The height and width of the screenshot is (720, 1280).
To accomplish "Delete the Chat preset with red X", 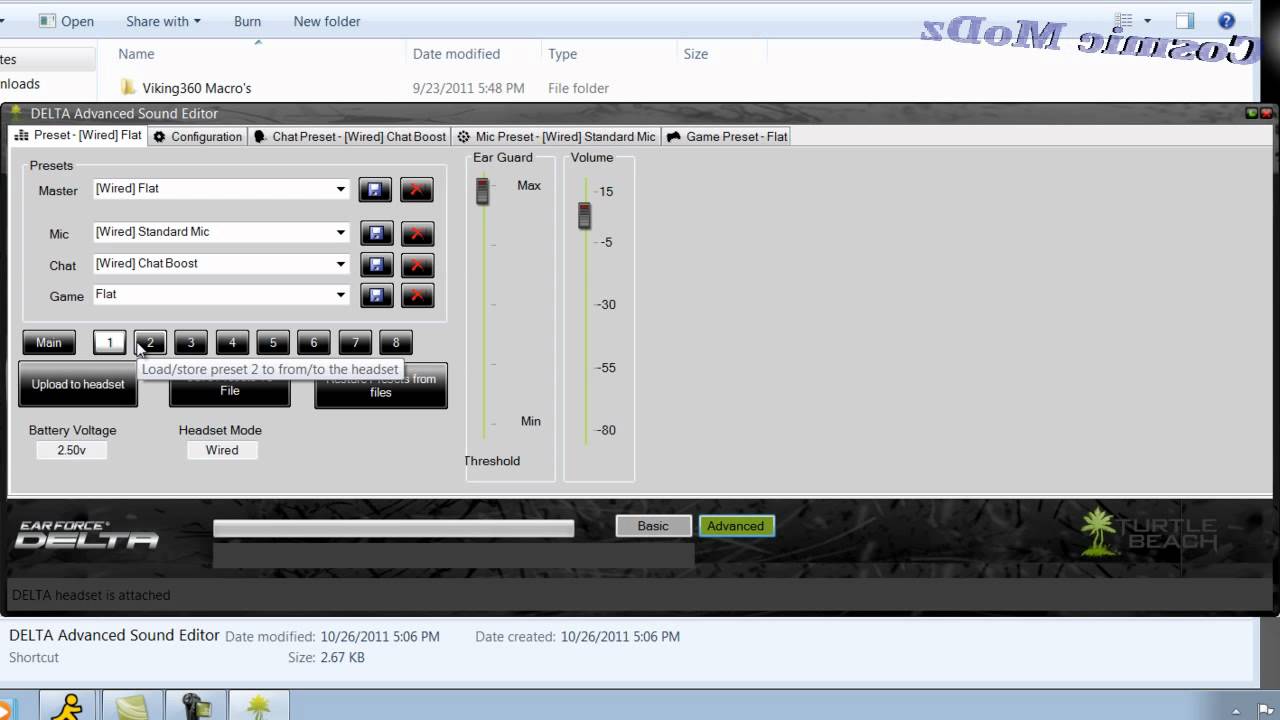I will (417, 265).
